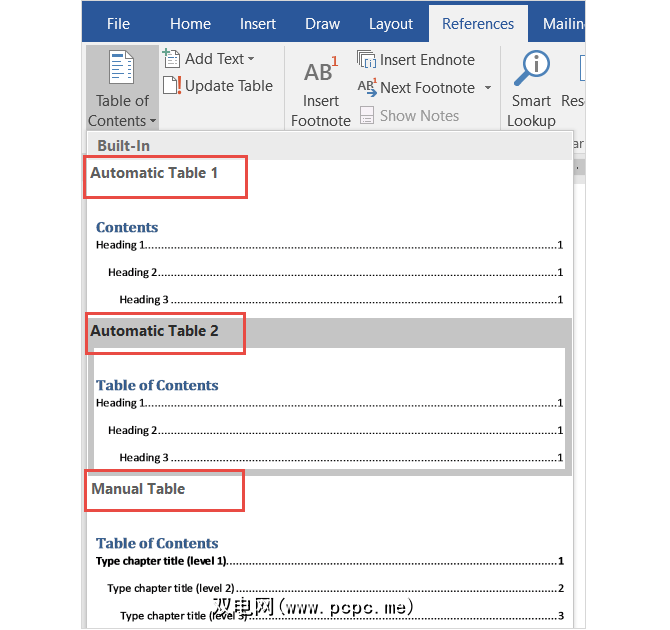
Task: Click the Smart Lookup label
Action: (x=531, y=111)
